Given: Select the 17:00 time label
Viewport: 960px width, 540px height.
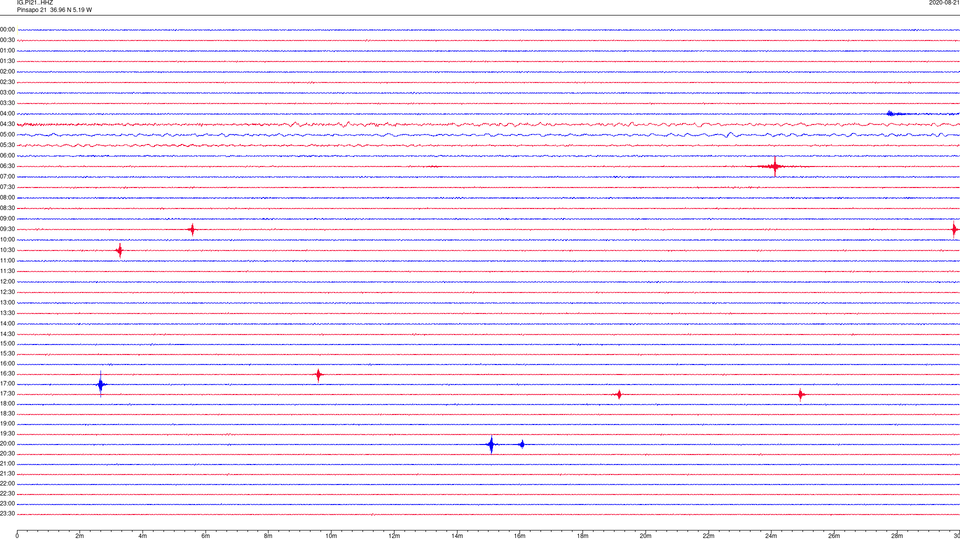Looking at the screenshot, I should [x=7, y=384].
